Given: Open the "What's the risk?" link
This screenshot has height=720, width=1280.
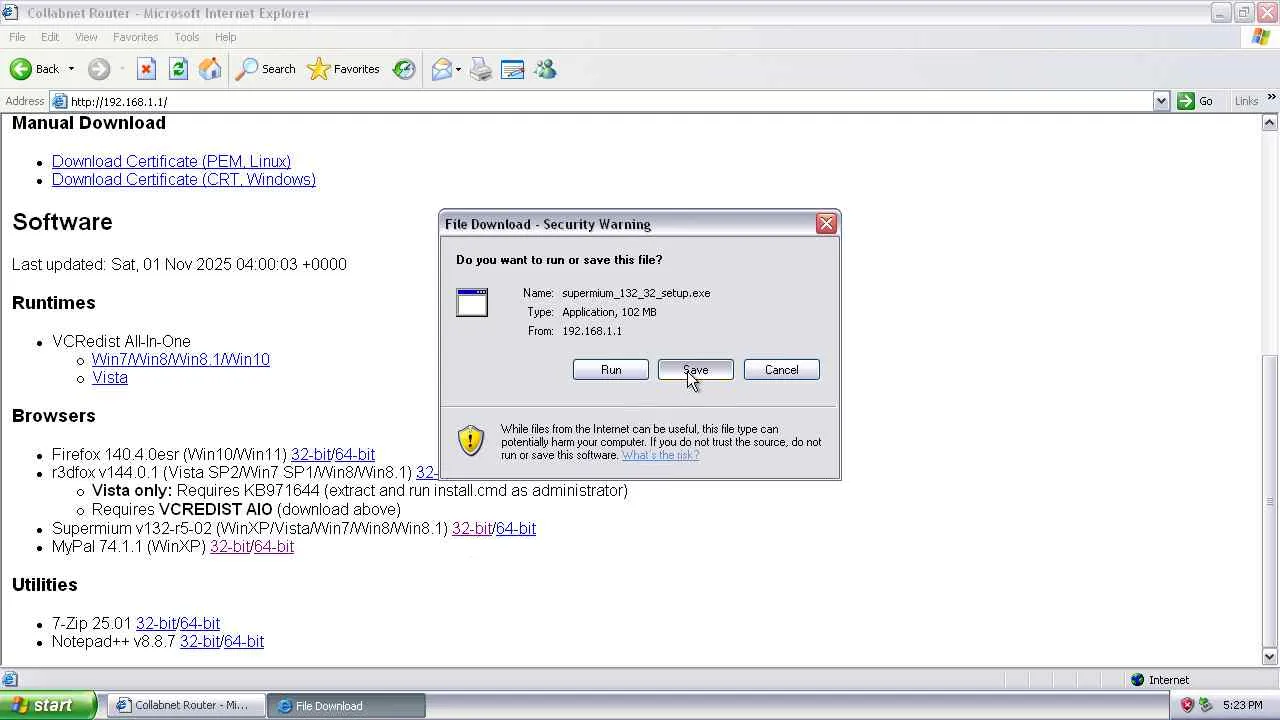Looking at the screenshot, I should click(660, 455).
